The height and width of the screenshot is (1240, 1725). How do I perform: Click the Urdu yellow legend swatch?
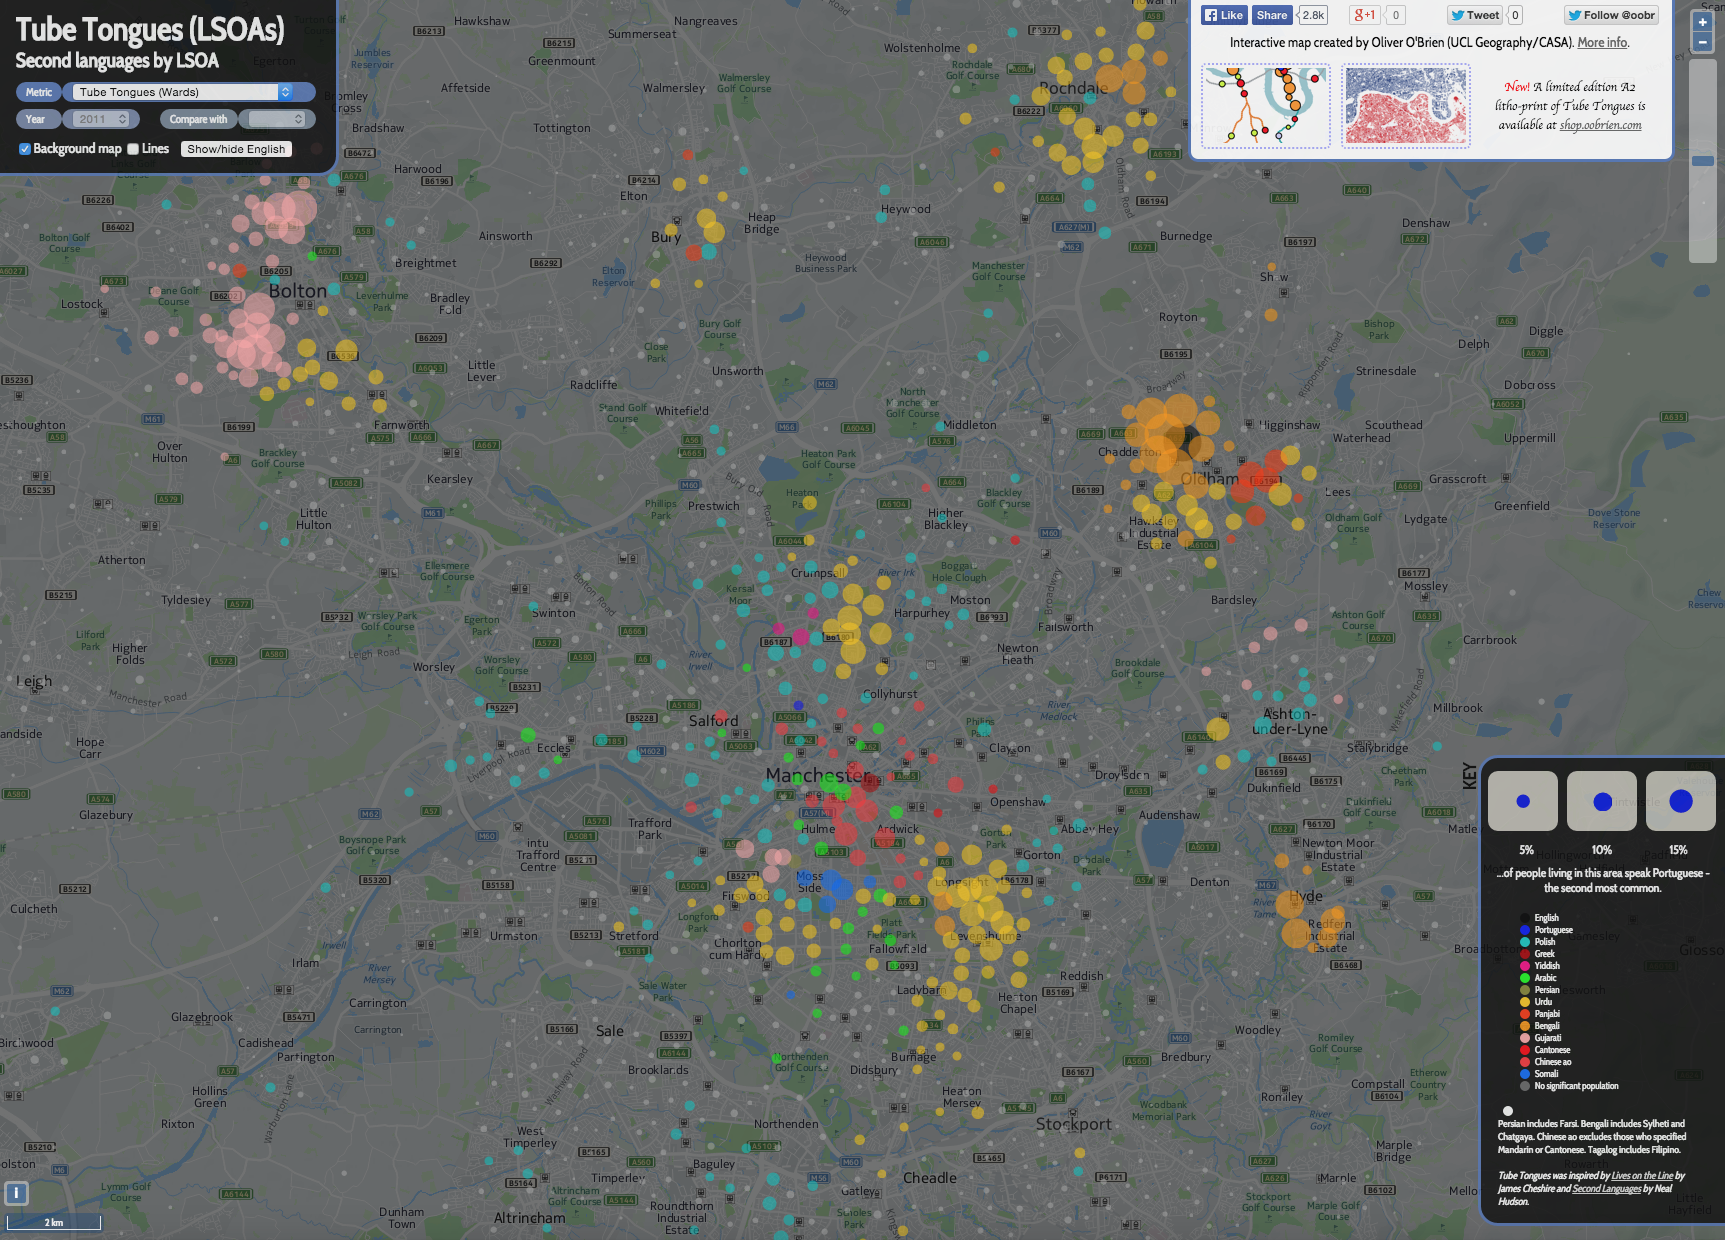click(1525, 1002)
